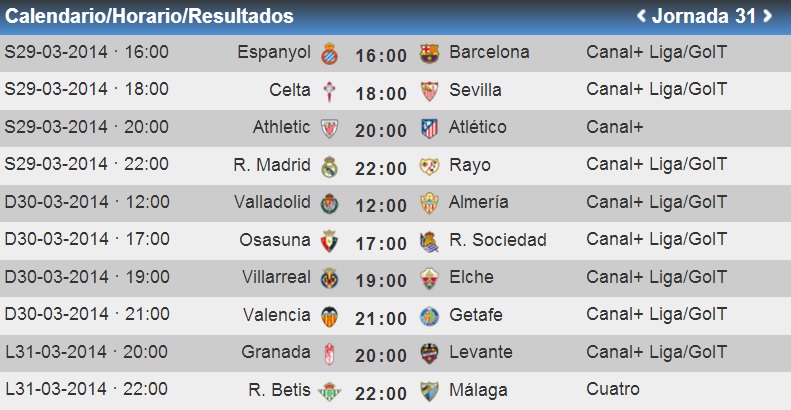Open the Sevilla team link
This screenshot has width=791, height=410.
point(475,90)
